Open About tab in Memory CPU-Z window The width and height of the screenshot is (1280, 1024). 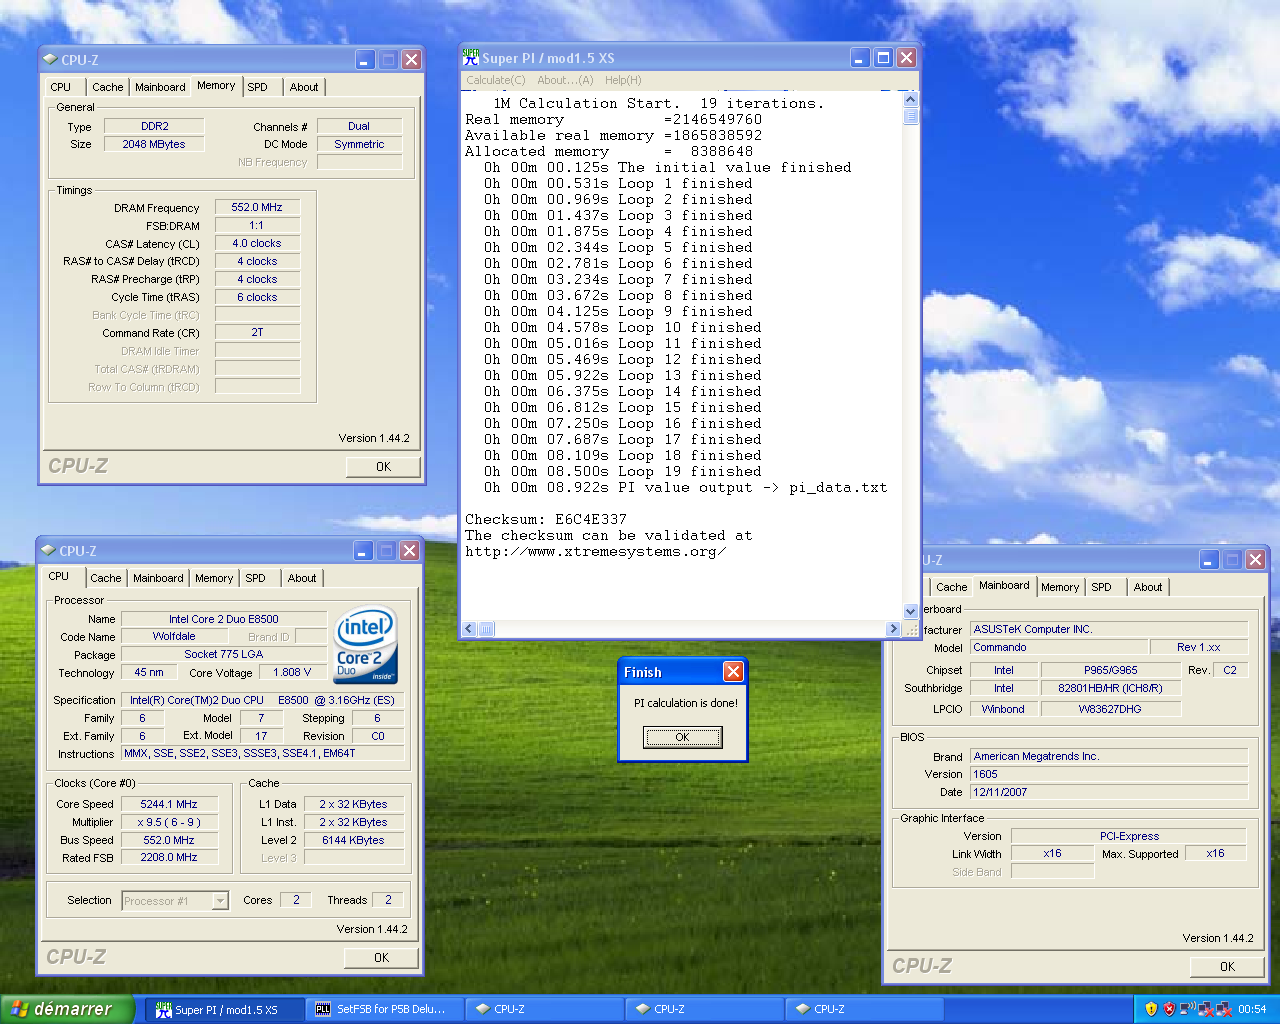click(x=304, y=87)
